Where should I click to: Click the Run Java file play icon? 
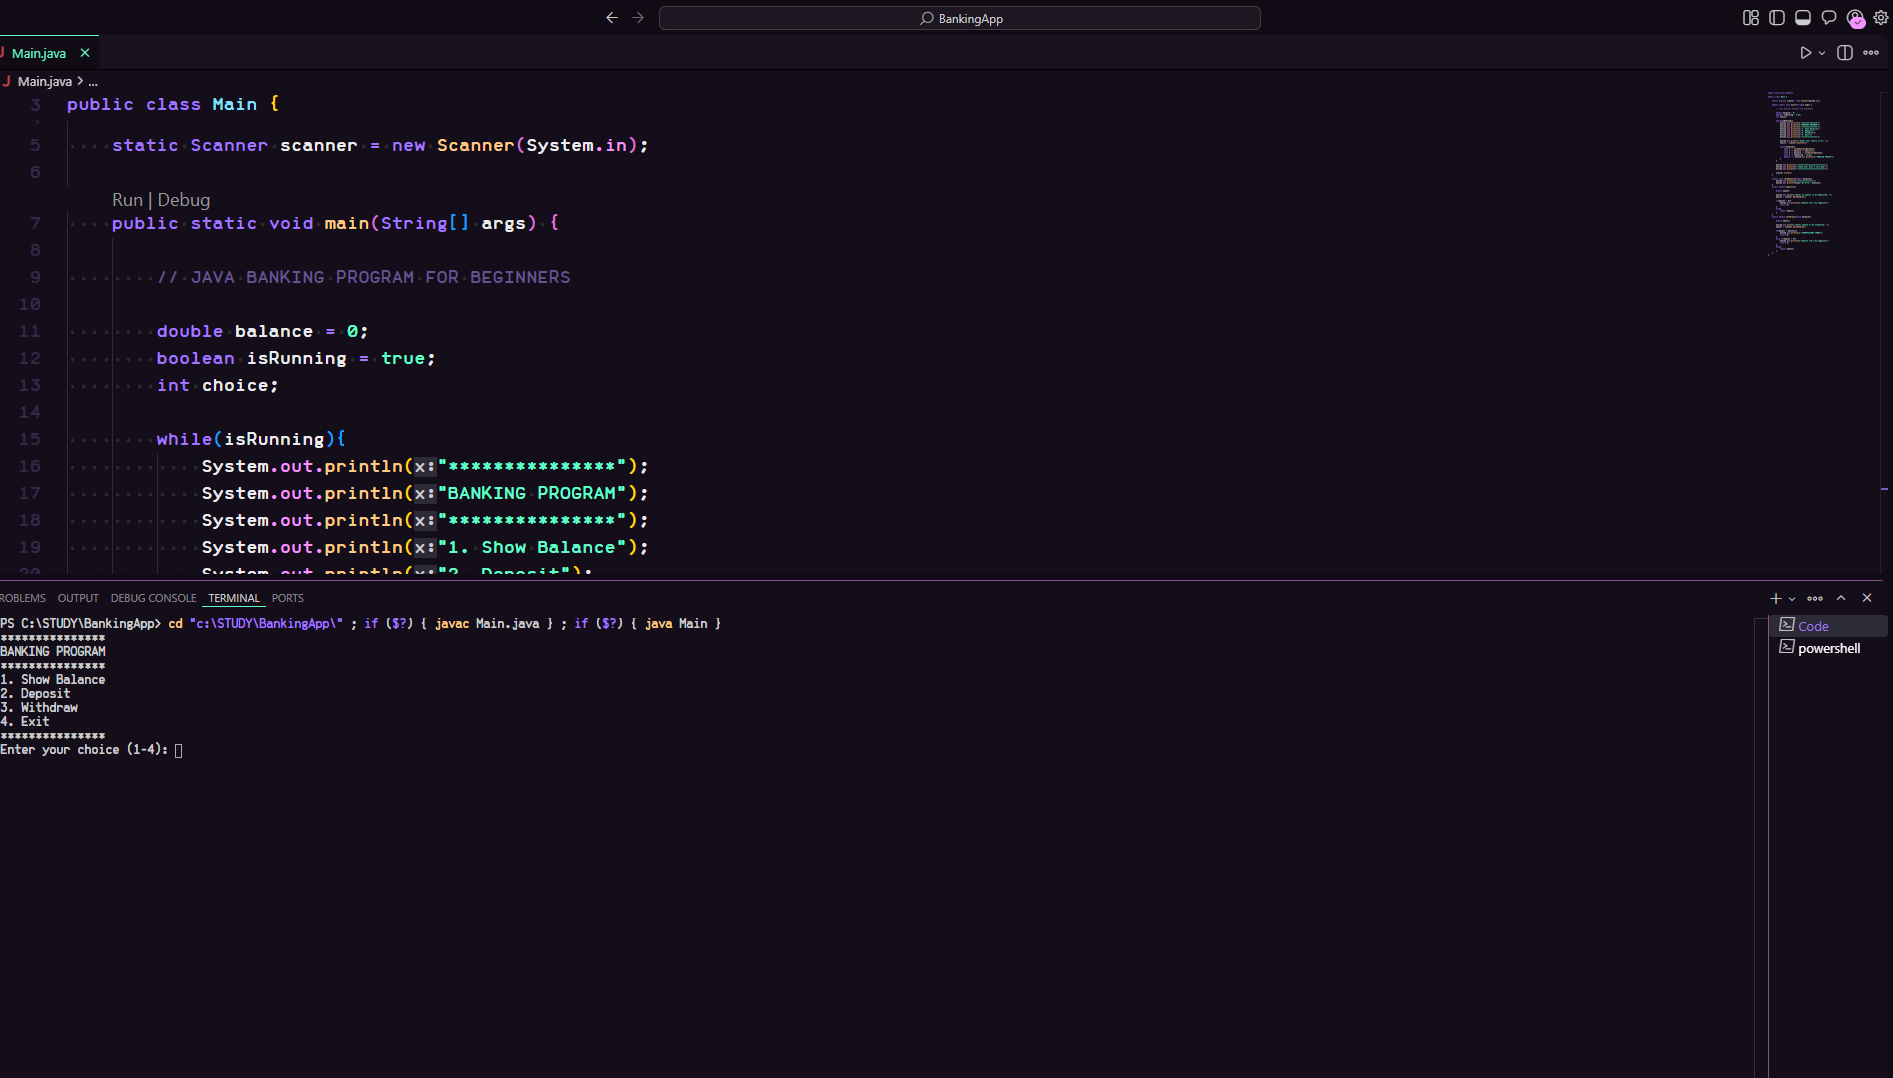click(1805, 53)
